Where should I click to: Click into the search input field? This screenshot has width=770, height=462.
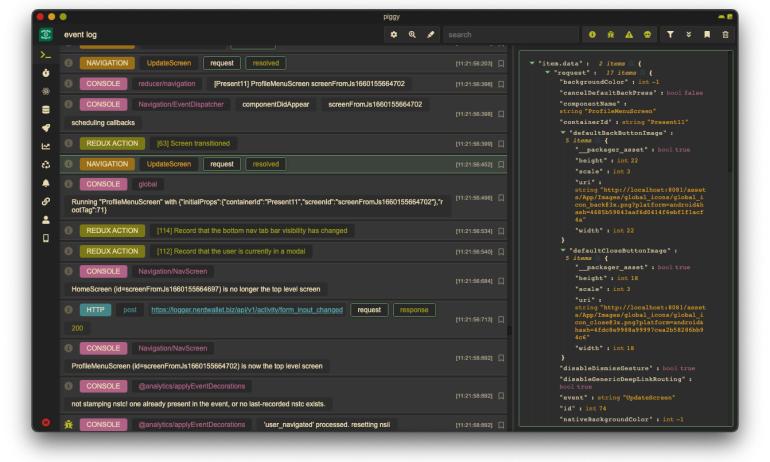(x=510, y=34)
